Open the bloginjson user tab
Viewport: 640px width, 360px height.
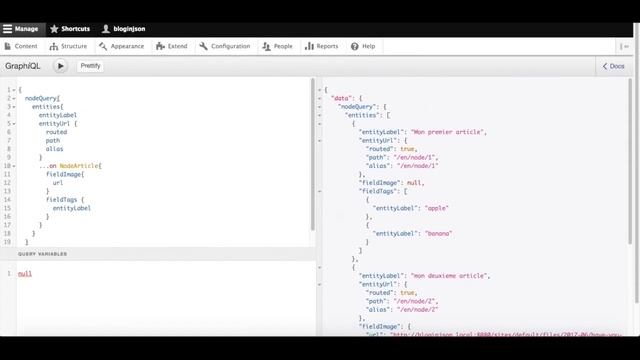coord(123,29)
